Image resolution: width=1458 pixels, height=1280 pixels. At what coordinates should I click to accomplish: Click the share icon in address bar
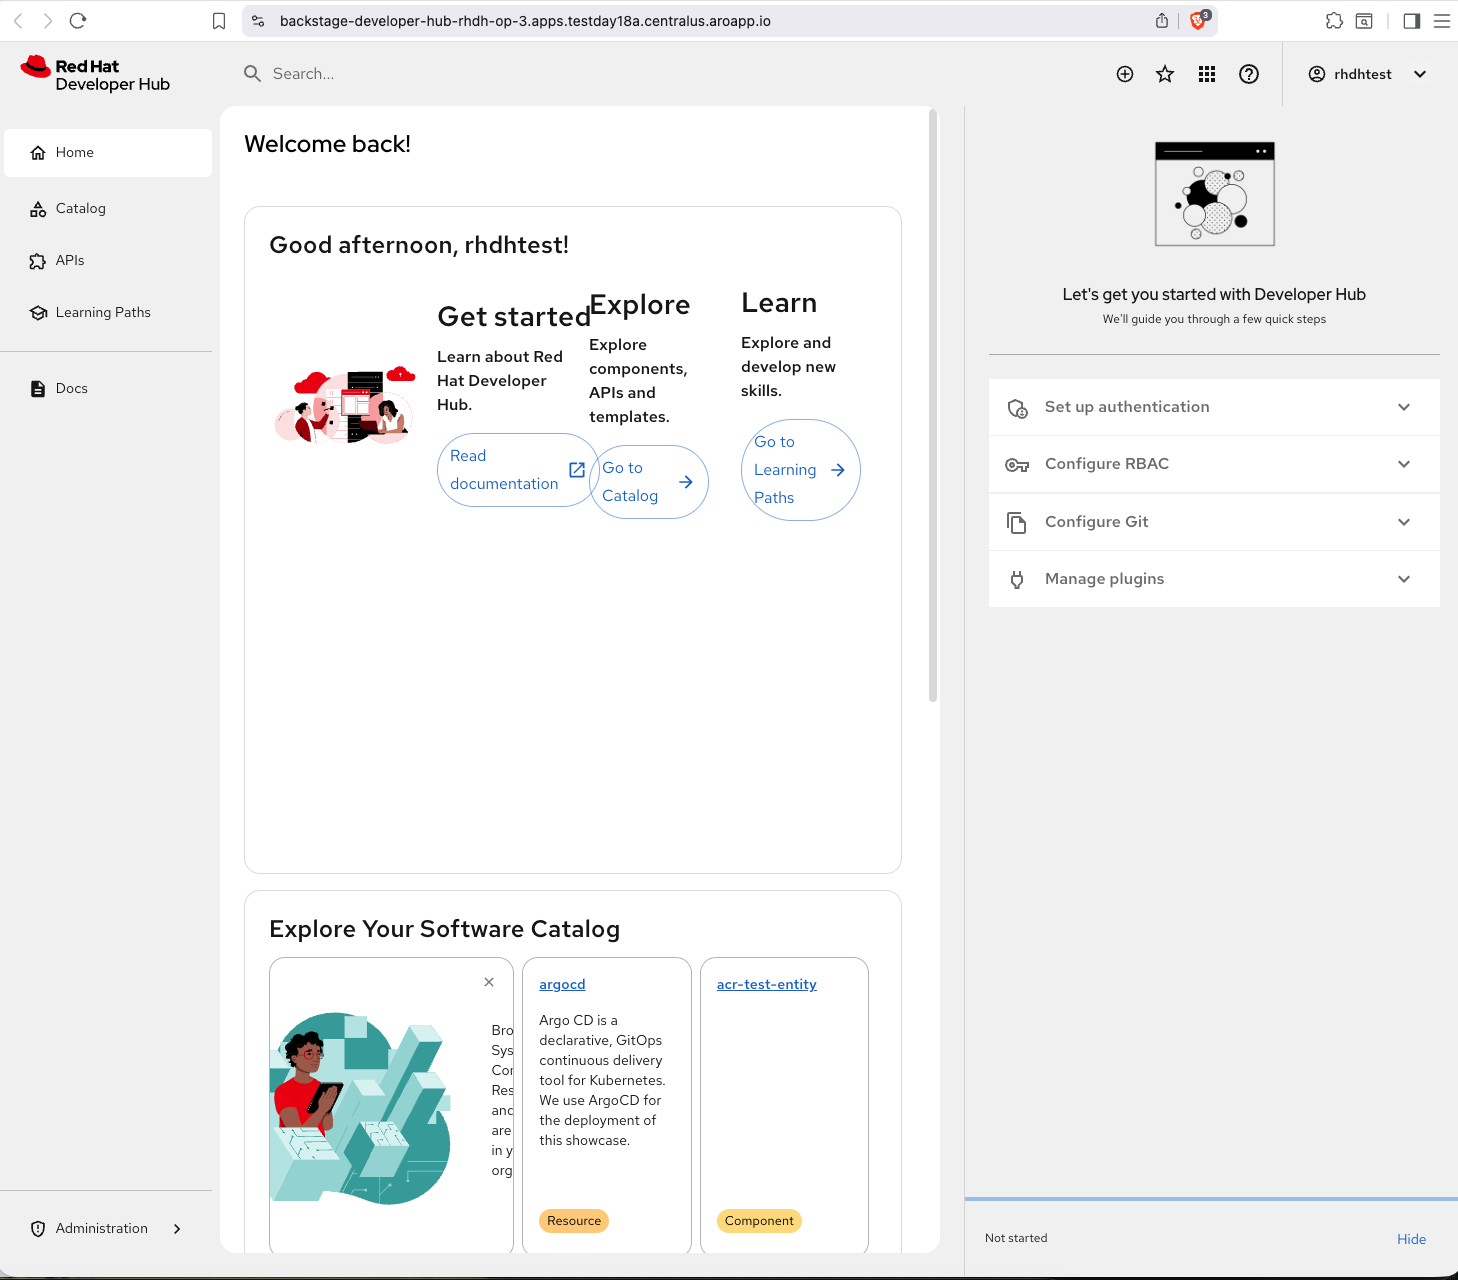pyautogui.click(x=1162, y=21)
